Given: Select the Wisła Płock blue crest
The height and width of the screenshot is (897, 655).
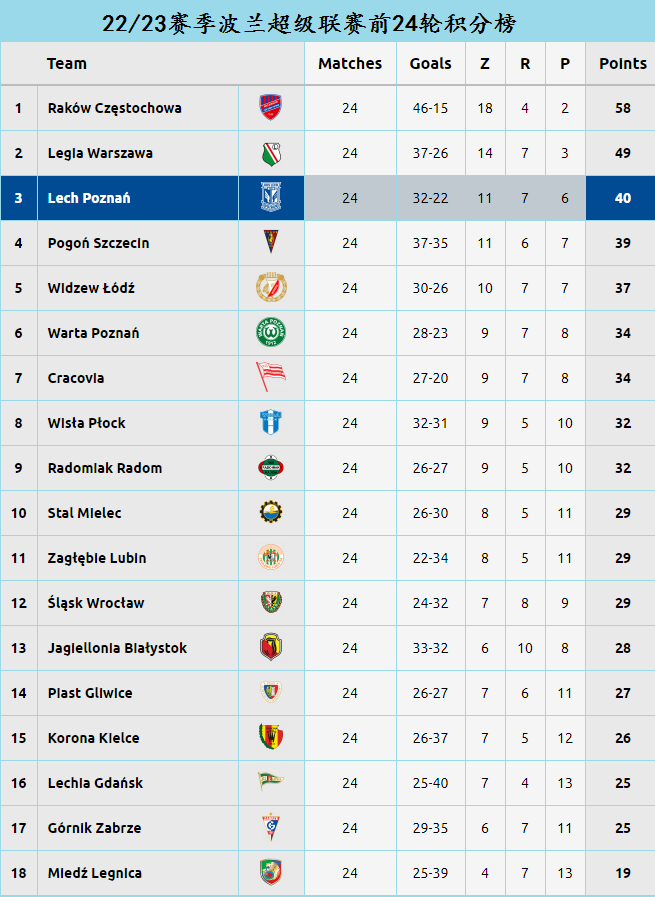Looking at the screenshot, I should click(271, 422).
